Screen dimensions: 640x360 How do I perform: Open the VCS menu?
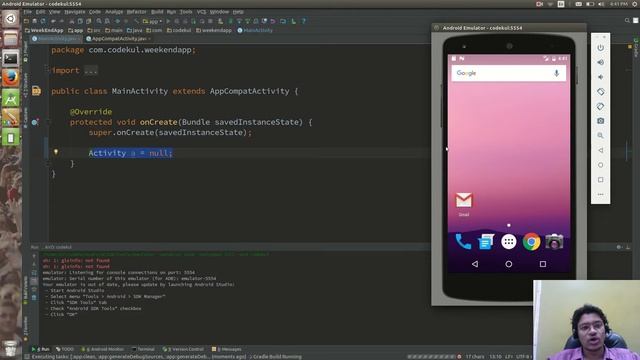point(201,12)
